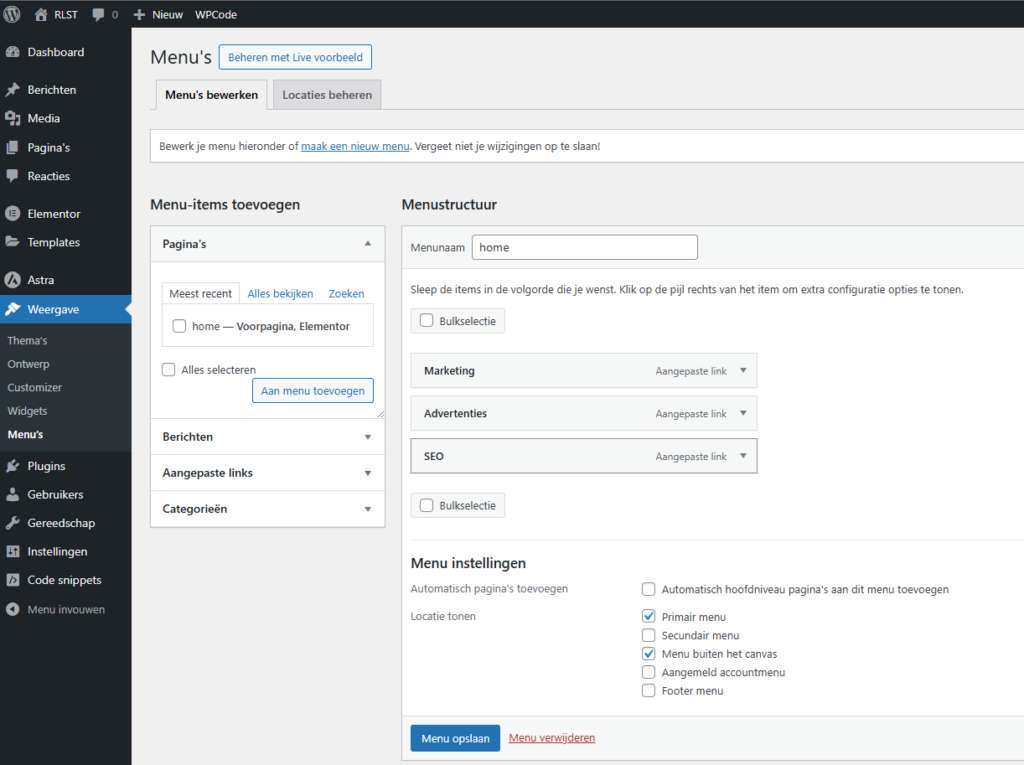
Task: Open Gebruikers user icon in sidebar
Action: point(13,495)
